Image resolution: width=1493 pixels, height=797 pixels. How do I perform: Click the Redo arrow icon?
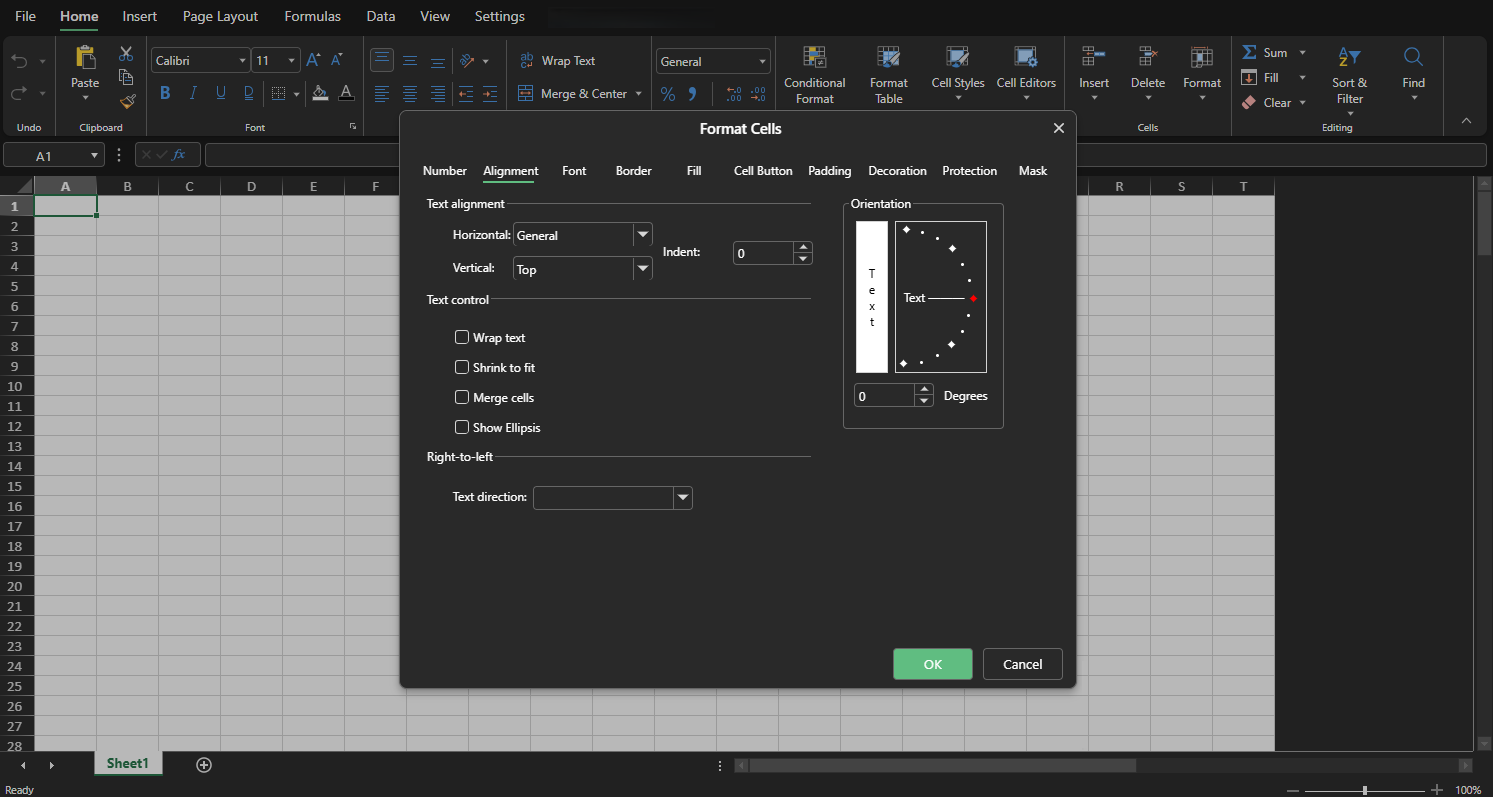pyautogui.click(x=19, y=93)
